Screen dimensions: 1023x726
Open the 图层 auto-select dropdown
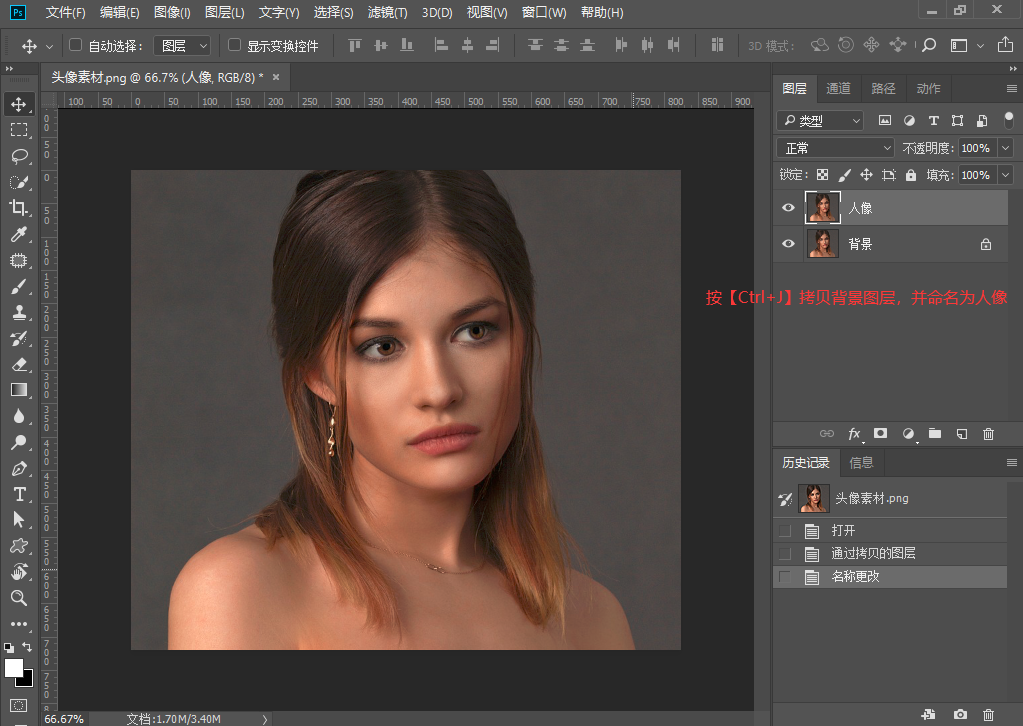(181, 46)
